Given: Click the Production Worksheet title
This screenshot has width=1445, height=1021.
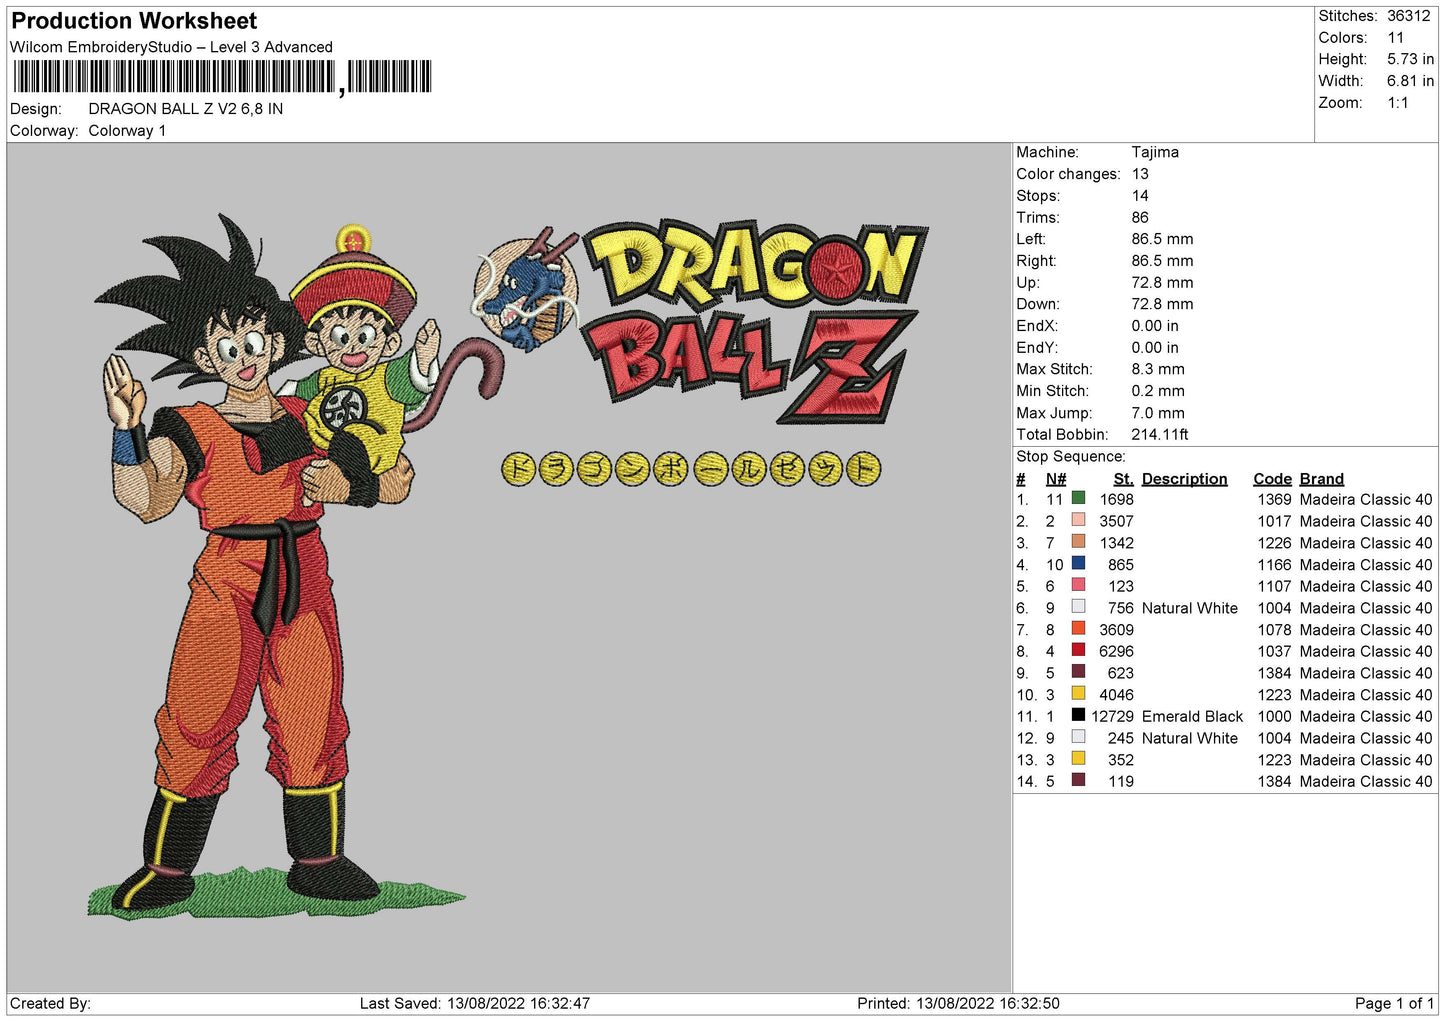Looking at the screenshot, I should pyautogui.click(x=134, y=21).
